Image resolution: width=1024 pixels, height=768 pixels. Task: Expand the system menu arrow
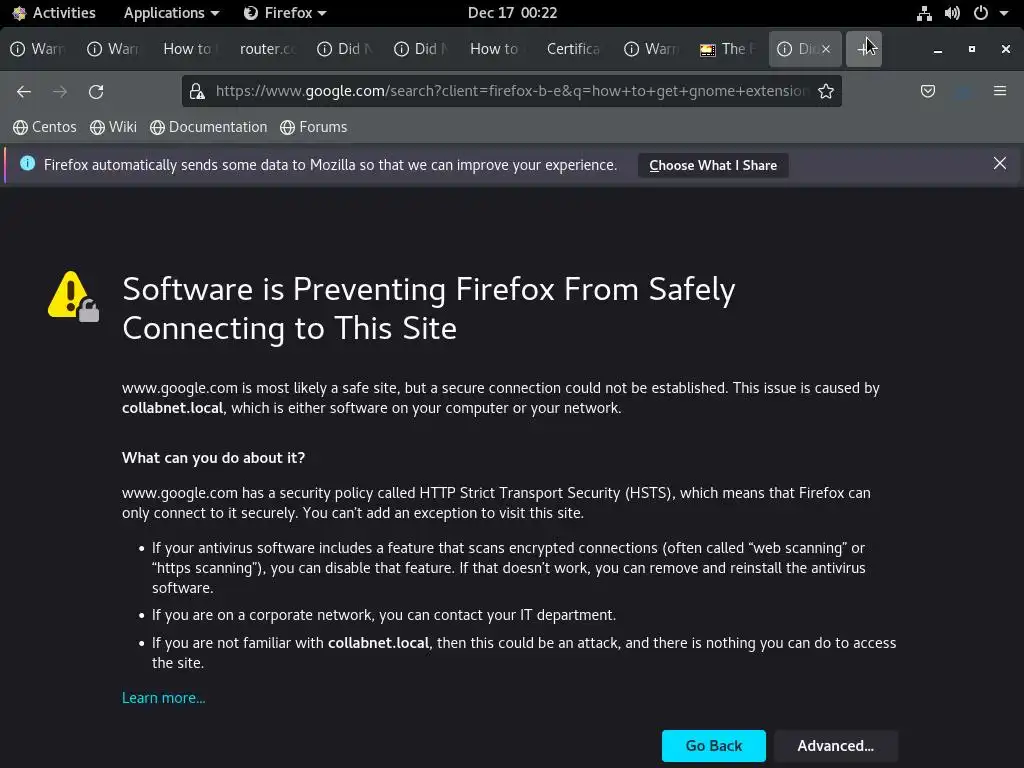(x=1004, y=13)
